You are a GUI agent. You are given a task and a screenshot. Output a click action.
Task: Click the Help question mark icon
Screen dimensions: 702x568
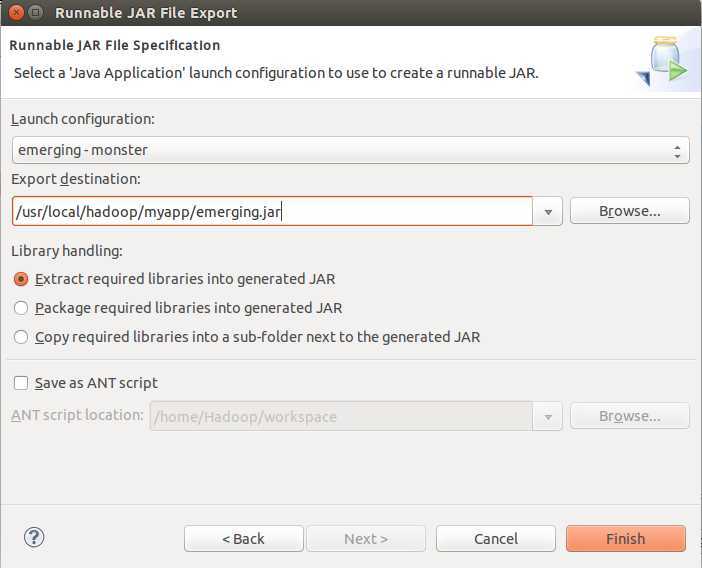point(35,538)
